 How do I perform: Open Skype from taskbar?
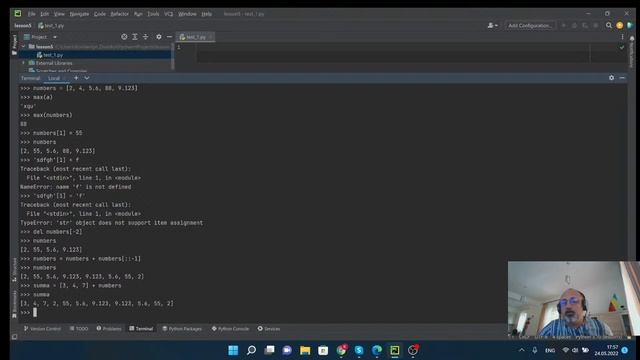click(359, 350)
